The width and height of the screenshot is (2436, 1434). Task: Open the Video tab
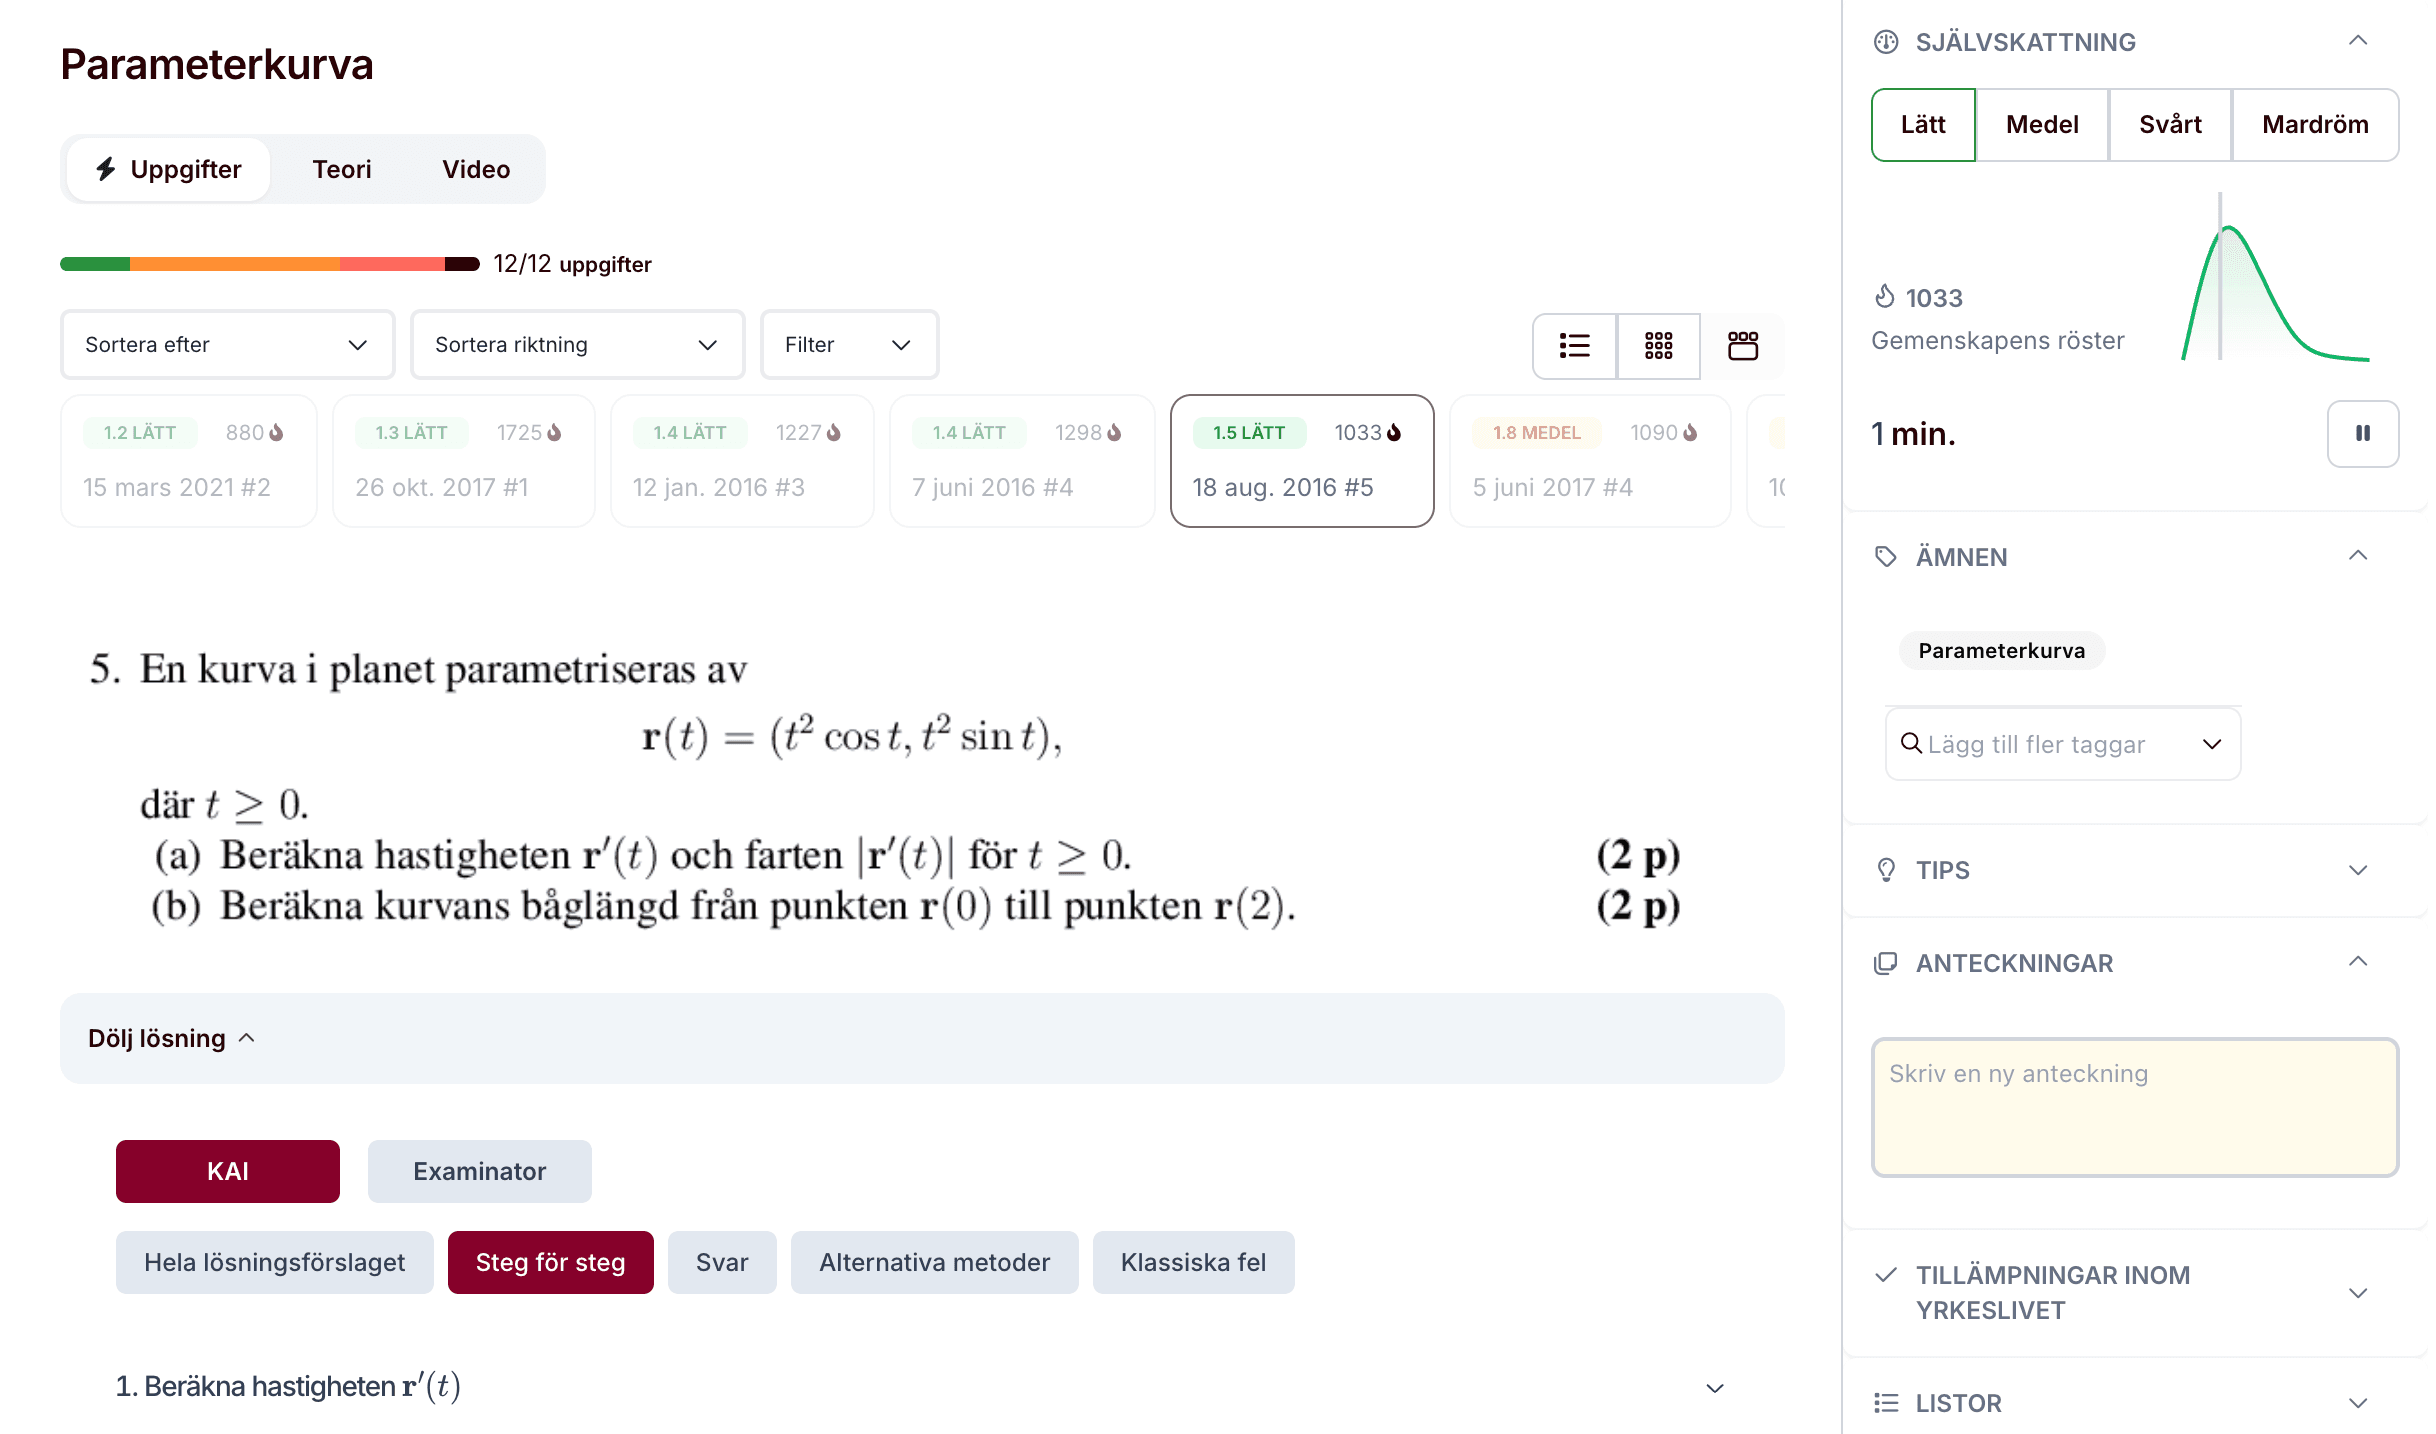476,170
